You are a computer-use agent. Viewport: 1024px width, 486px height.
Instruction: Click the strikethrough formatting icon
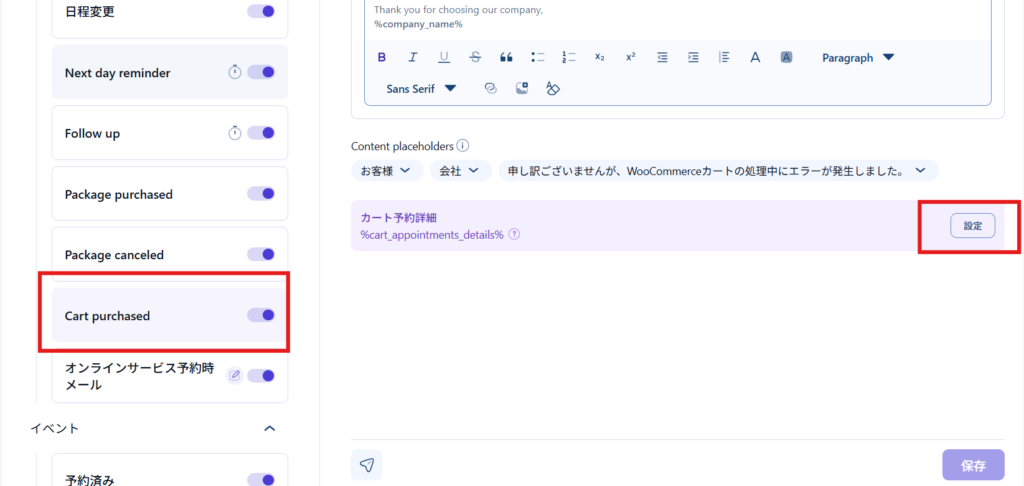coord(475,58)
